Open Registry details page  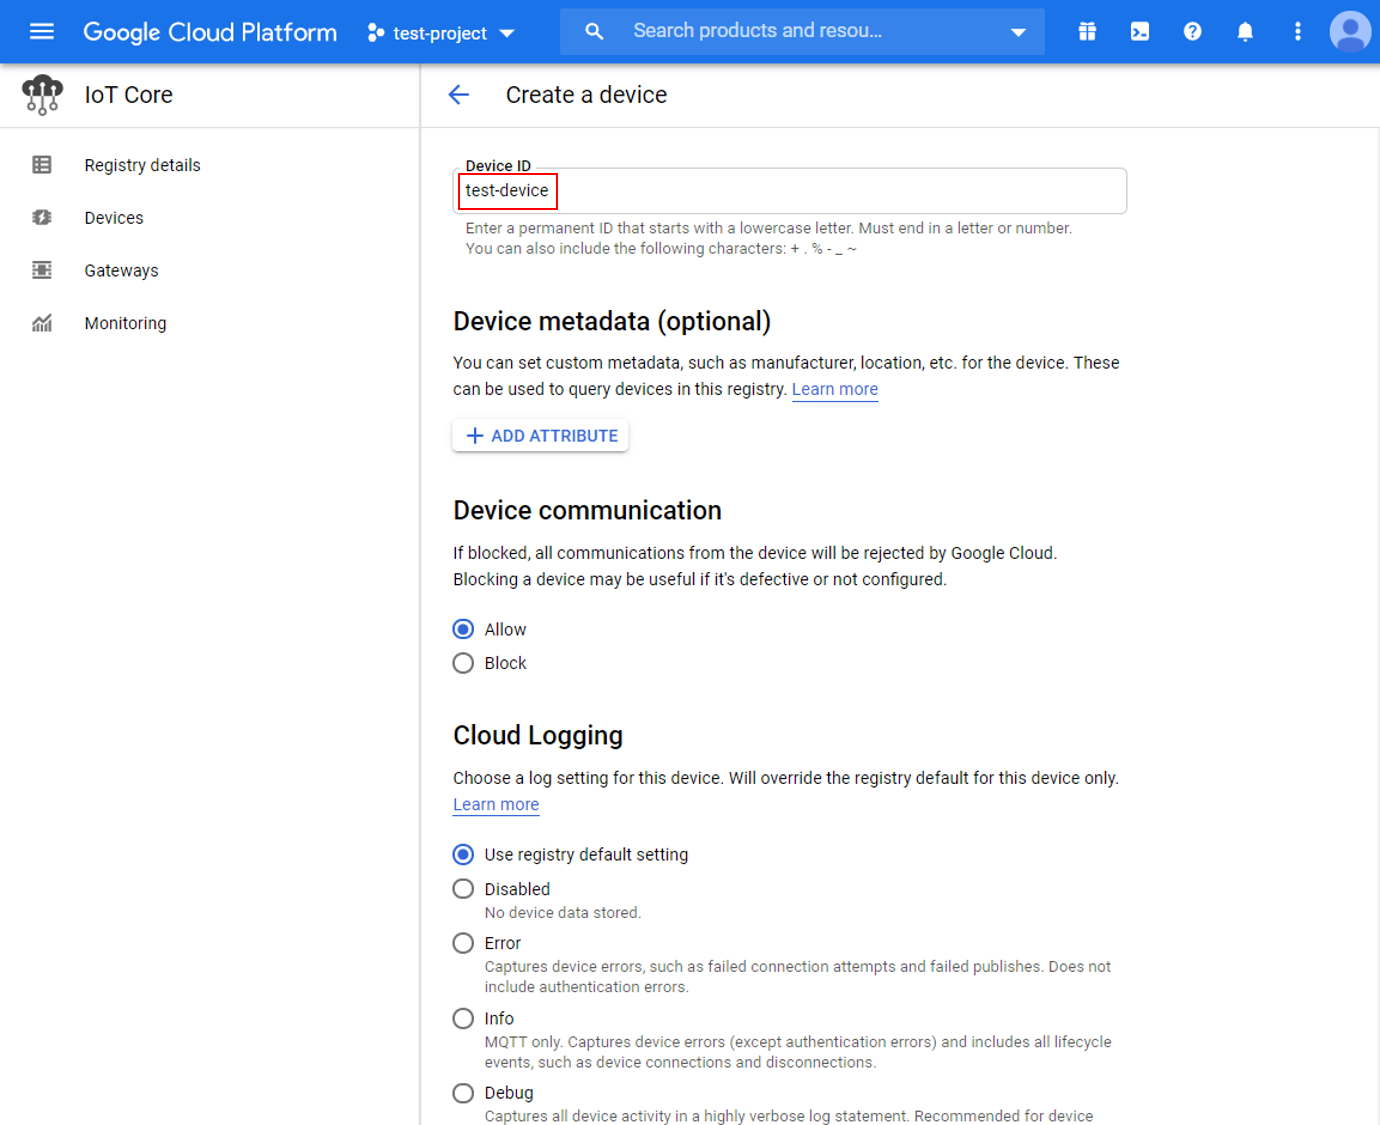click(142, 165)
